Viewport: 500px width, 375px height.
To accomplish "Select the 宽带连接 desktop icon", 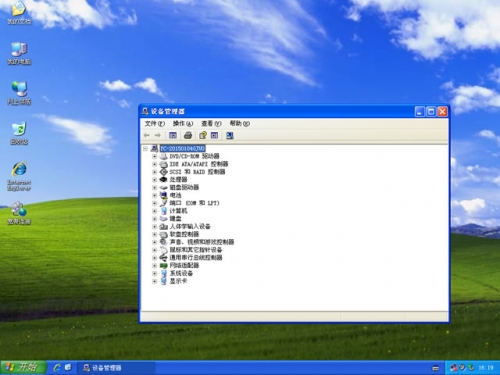I will pos(19,213).
